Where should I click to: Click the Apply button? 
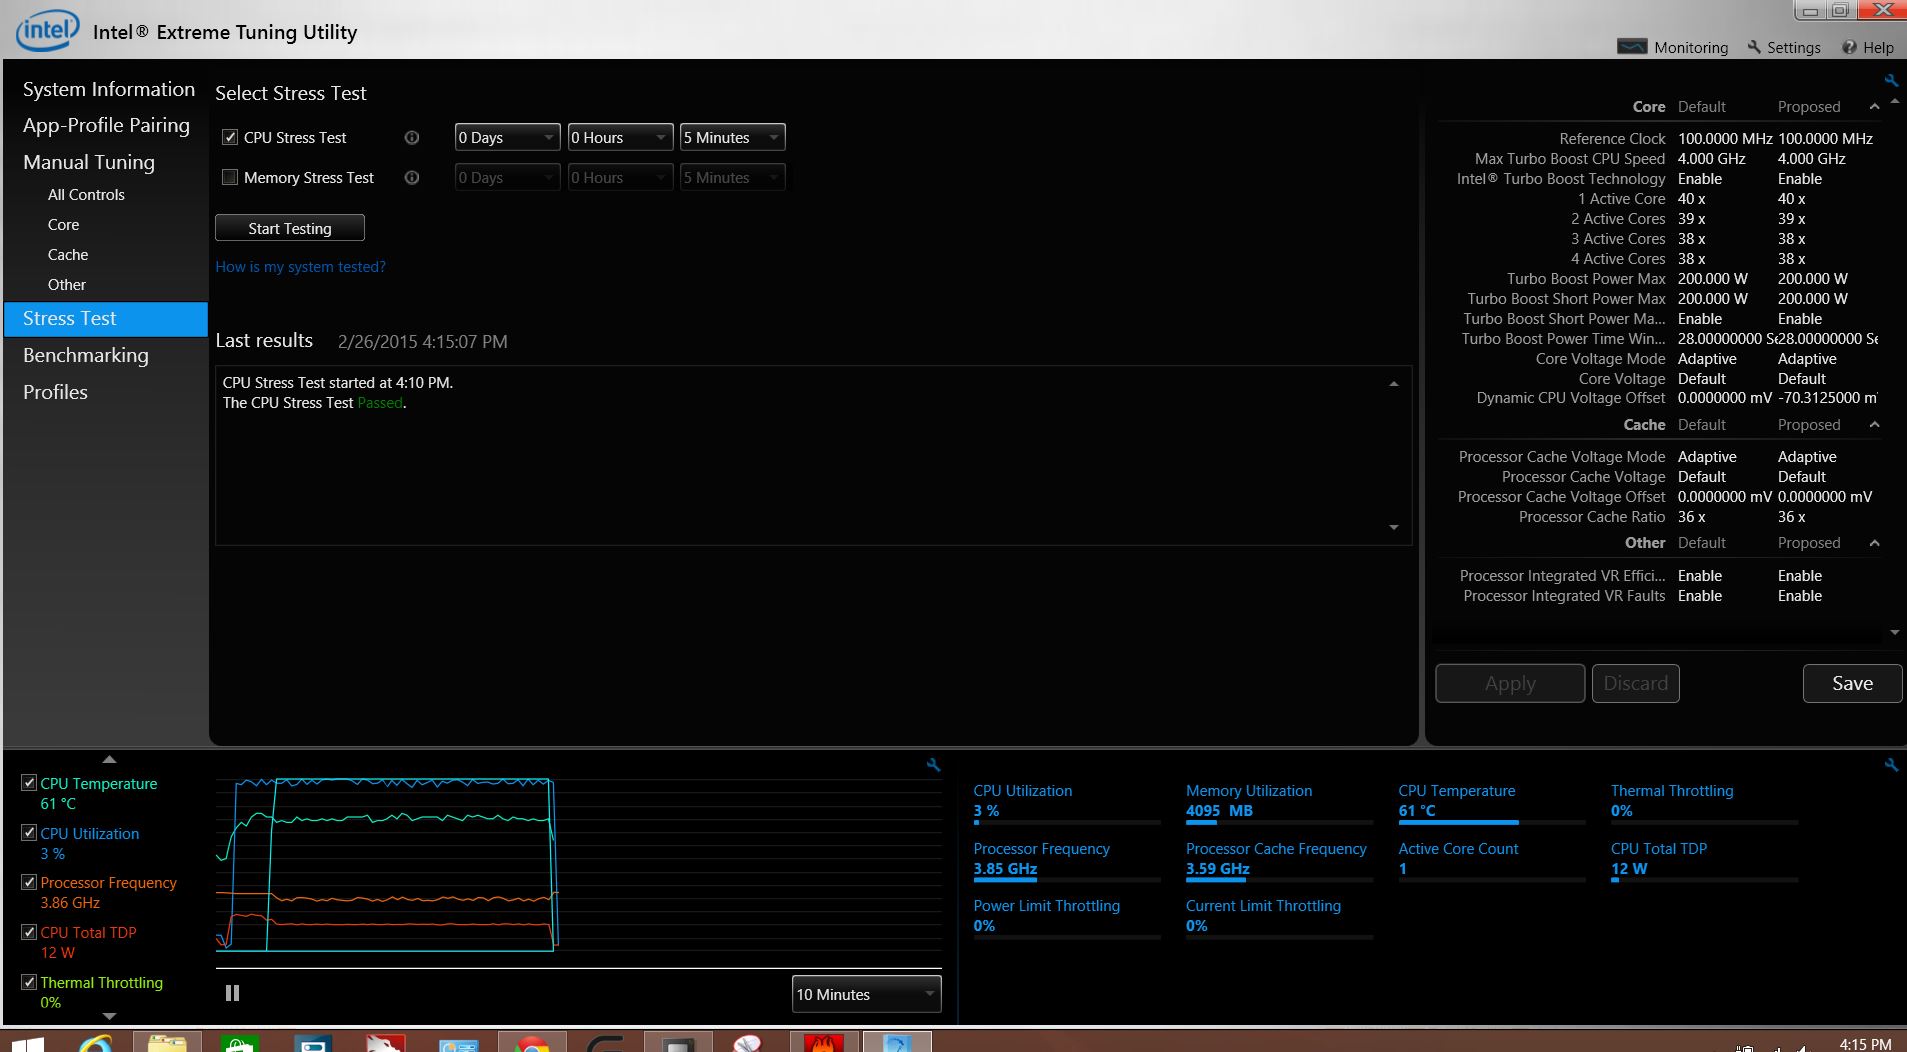tap(1510, 683)
